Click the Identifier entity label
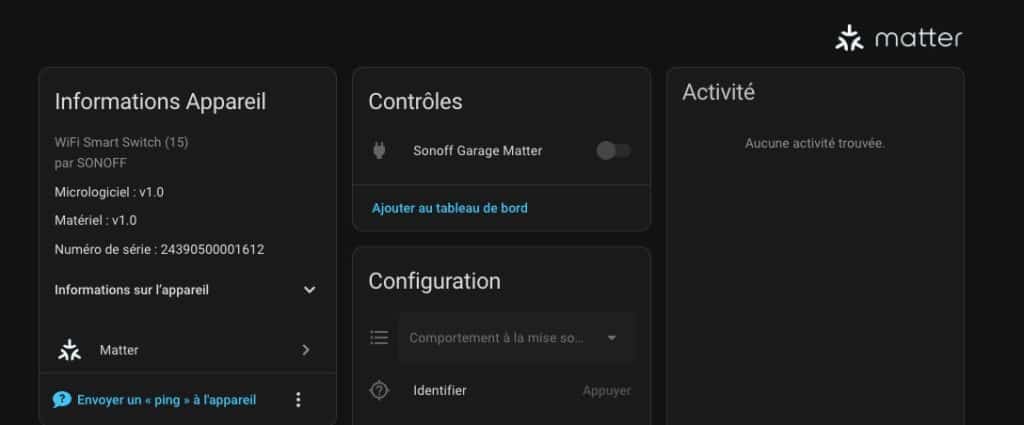 click(440, 390)
